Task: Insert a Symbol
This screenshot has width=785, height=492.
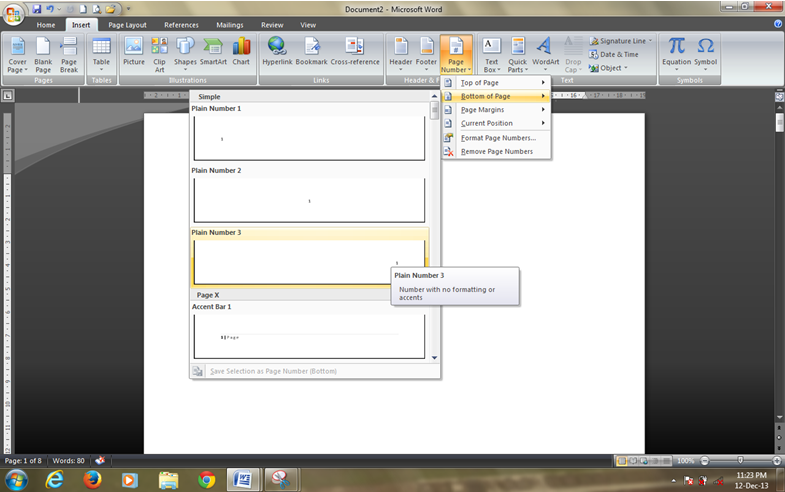Action: (x=705, y=54)
